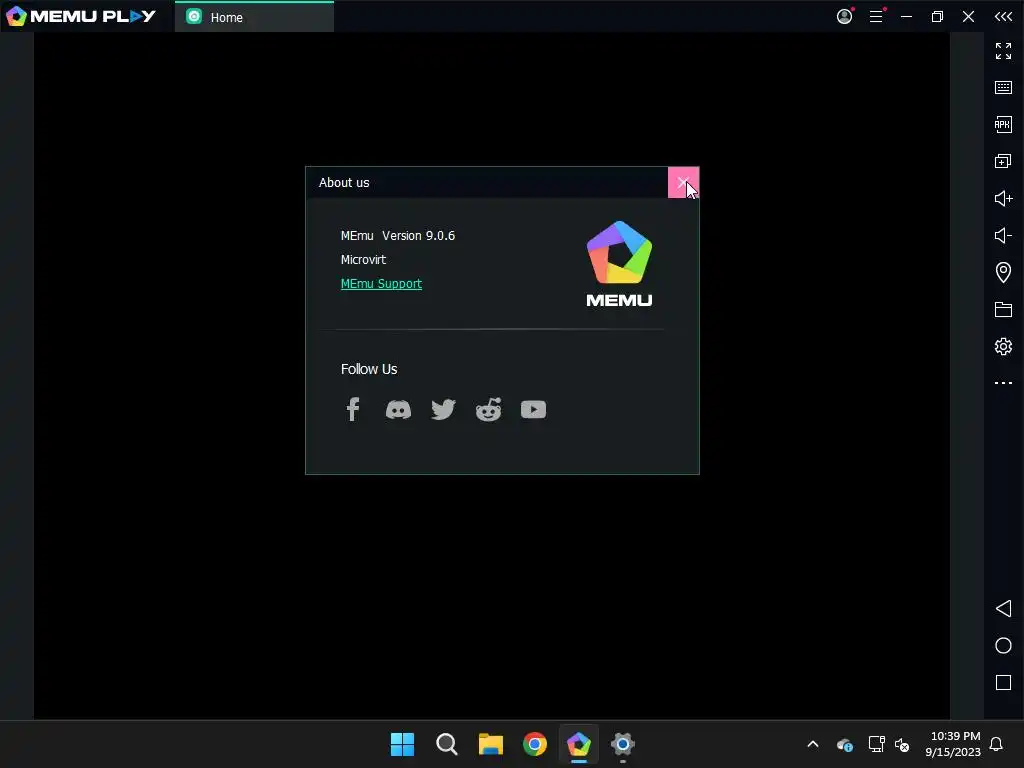1024x768 pixels.
Task: Open MEmu's Twitter page icon
Action: click(x=443, y=409)
